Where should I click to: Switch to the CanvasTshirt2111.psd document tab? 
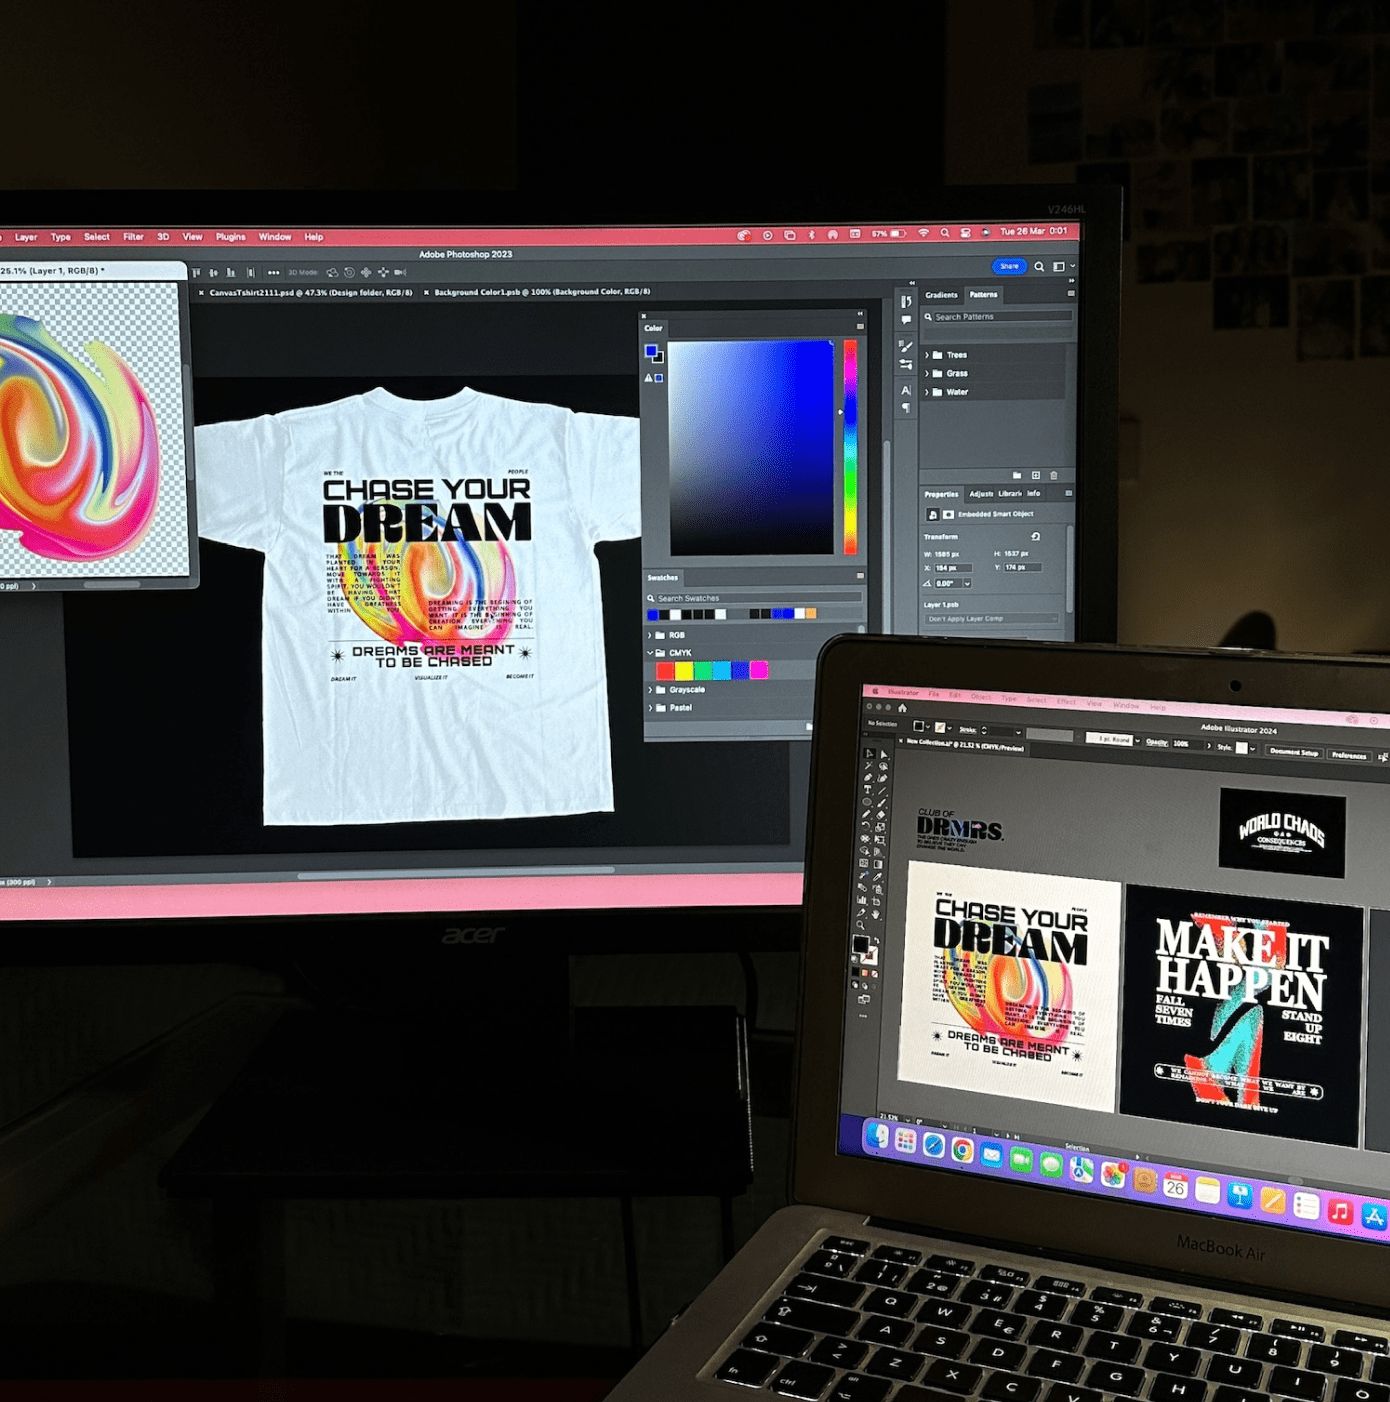point(310,293)
